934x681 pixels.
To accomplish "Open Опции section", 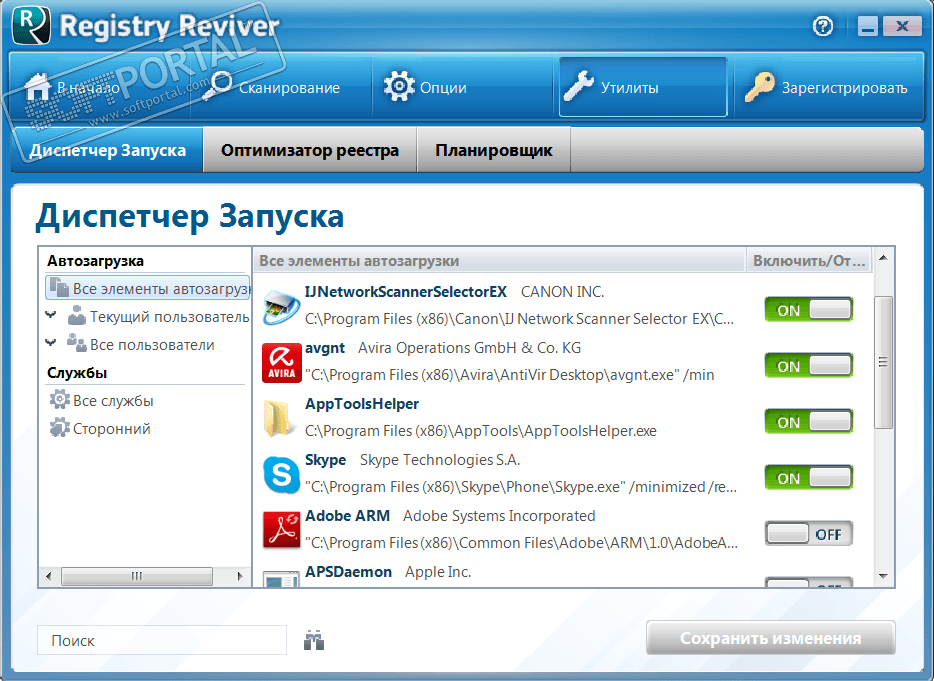I will coord(462,87).
